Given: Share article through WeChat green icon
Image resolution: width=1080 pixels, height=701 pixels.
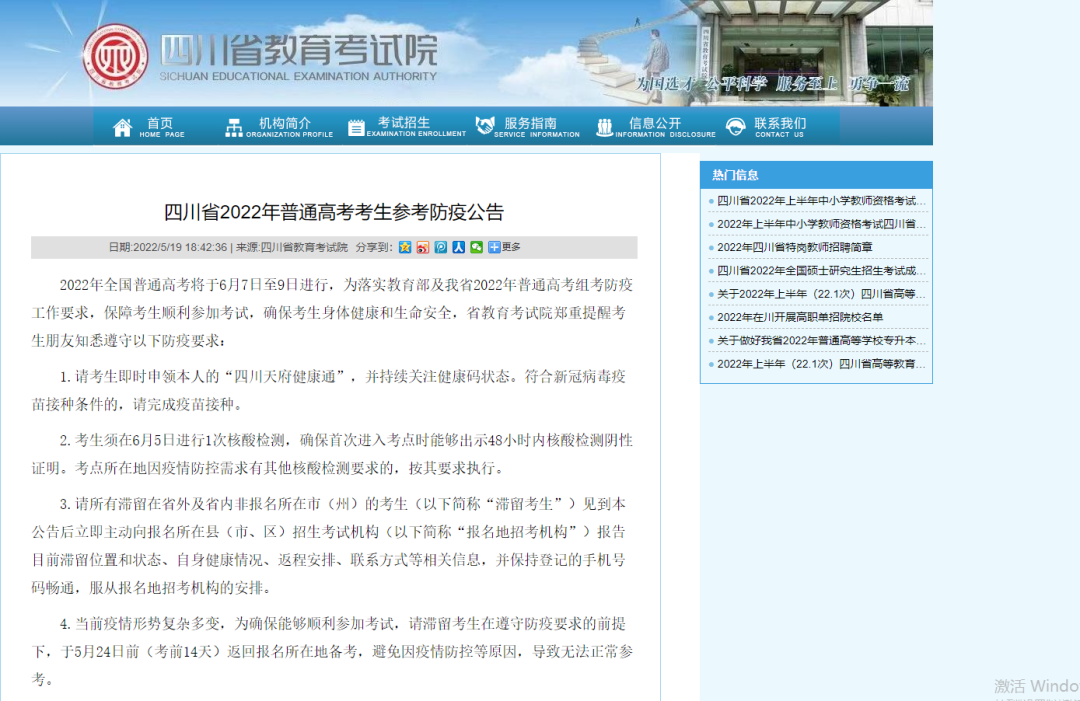Looking at the screenshot, I should [x=476, y=247].
